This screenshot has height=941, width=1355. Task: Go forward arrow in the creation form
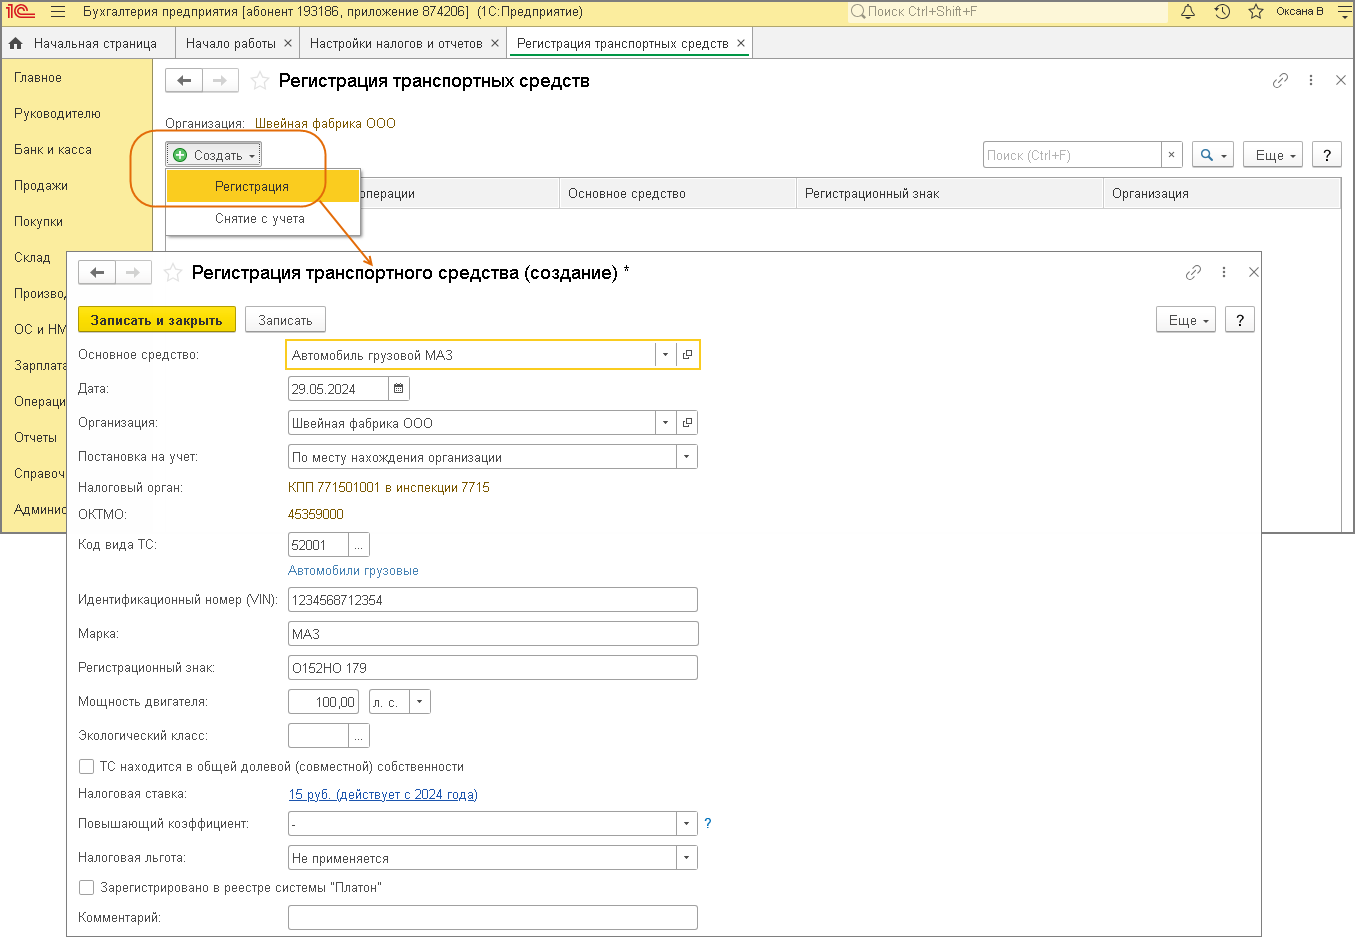[x=133, y=273]
